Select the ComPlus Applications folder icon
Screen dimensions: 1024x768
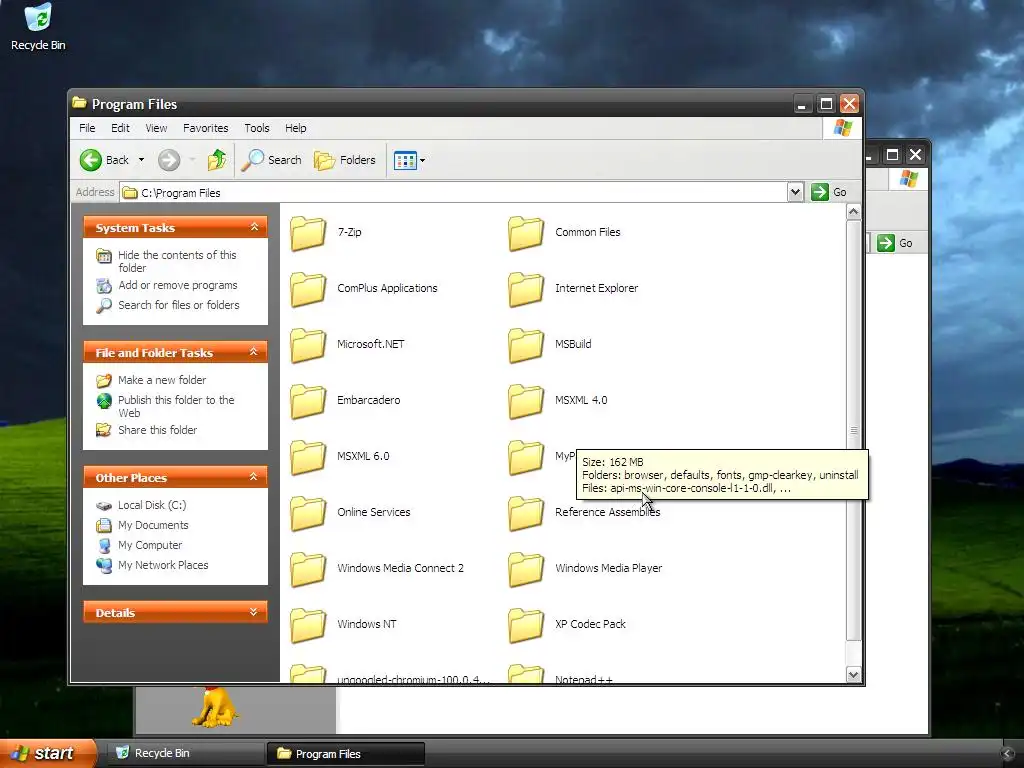pyautogui.click(x=308, y=289)
